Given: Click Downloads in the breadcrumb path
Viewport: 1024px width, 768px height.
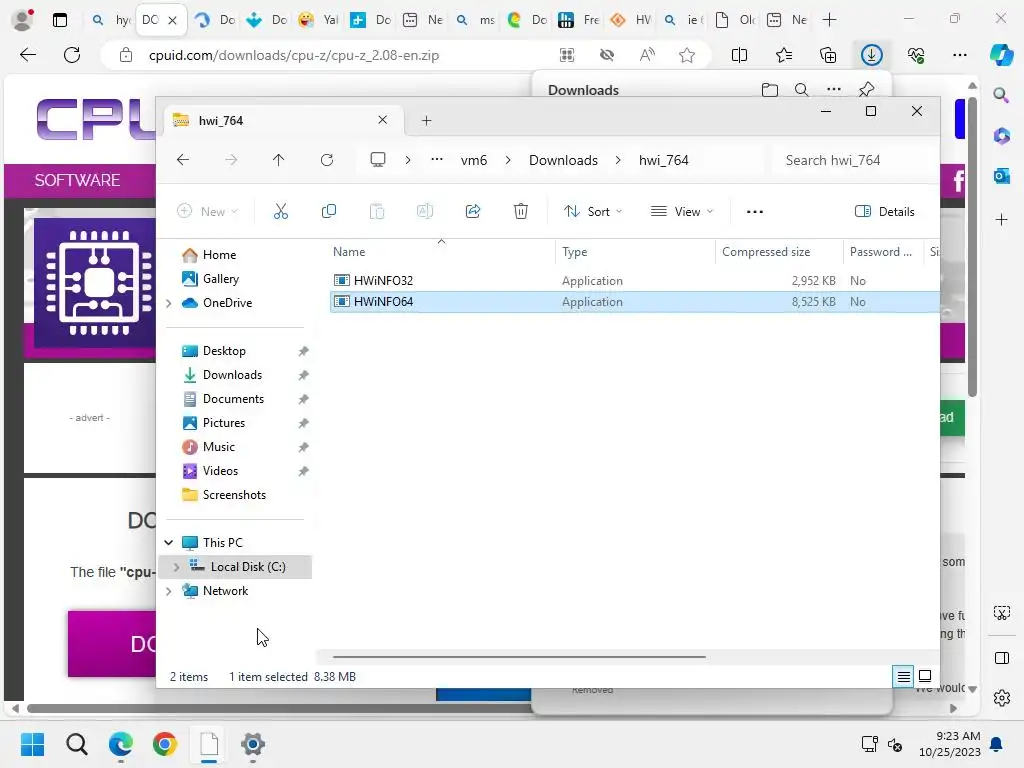Looking at the screenshot, I should pos(563,160).
